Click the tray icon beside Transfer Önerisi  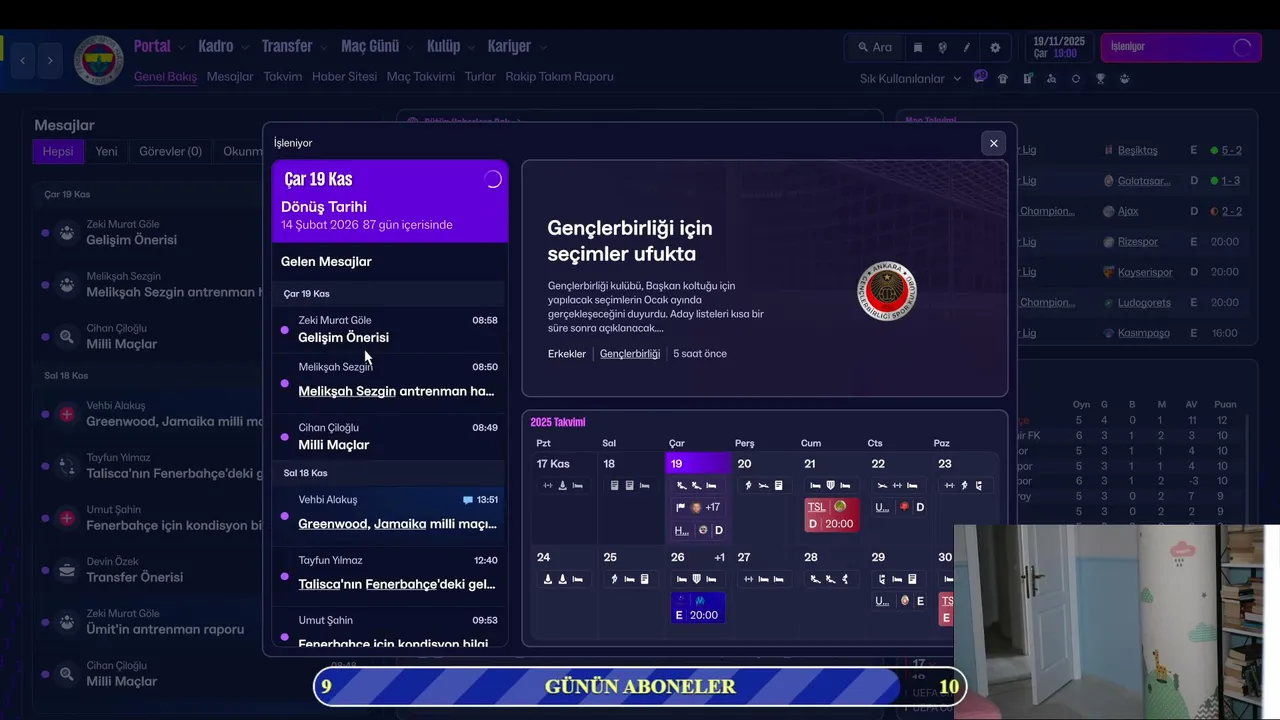(67, 570)
